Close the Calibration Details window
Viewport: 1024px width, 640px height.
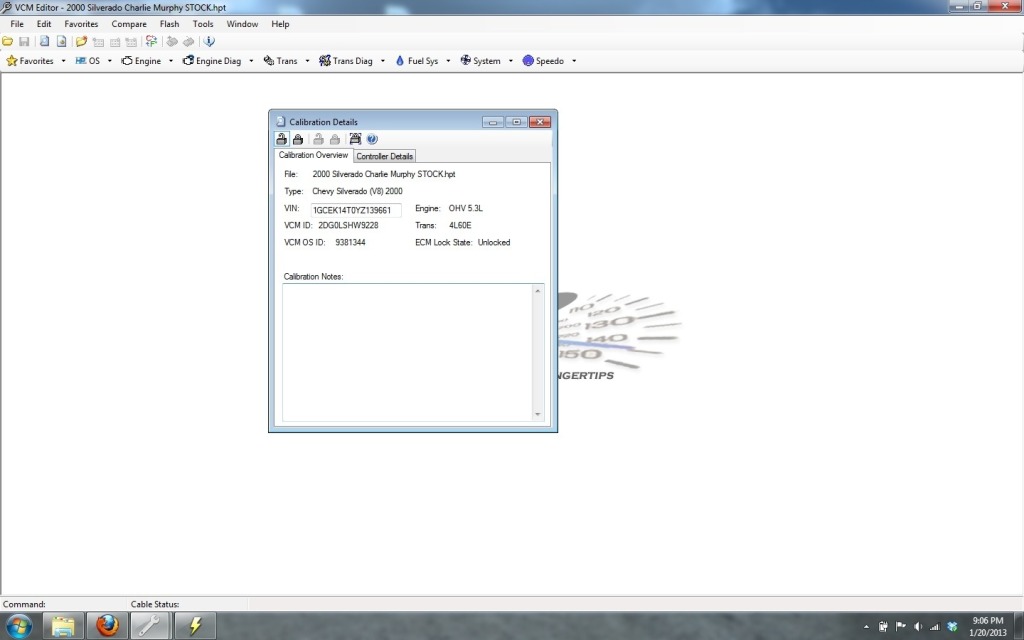click(539, 122)
